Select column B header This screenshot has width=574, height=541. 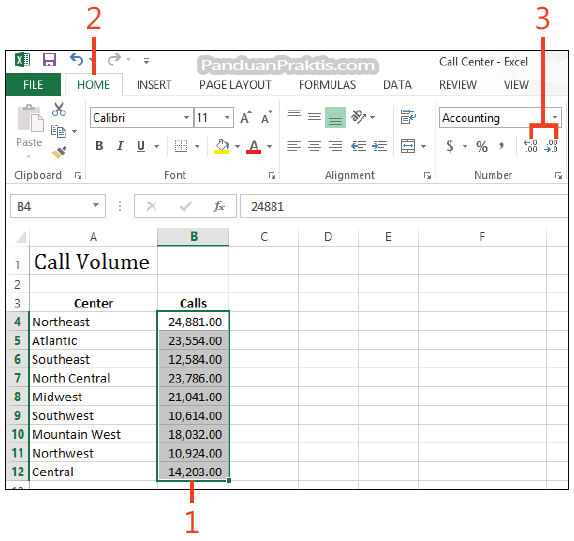(x=193, y=237)
